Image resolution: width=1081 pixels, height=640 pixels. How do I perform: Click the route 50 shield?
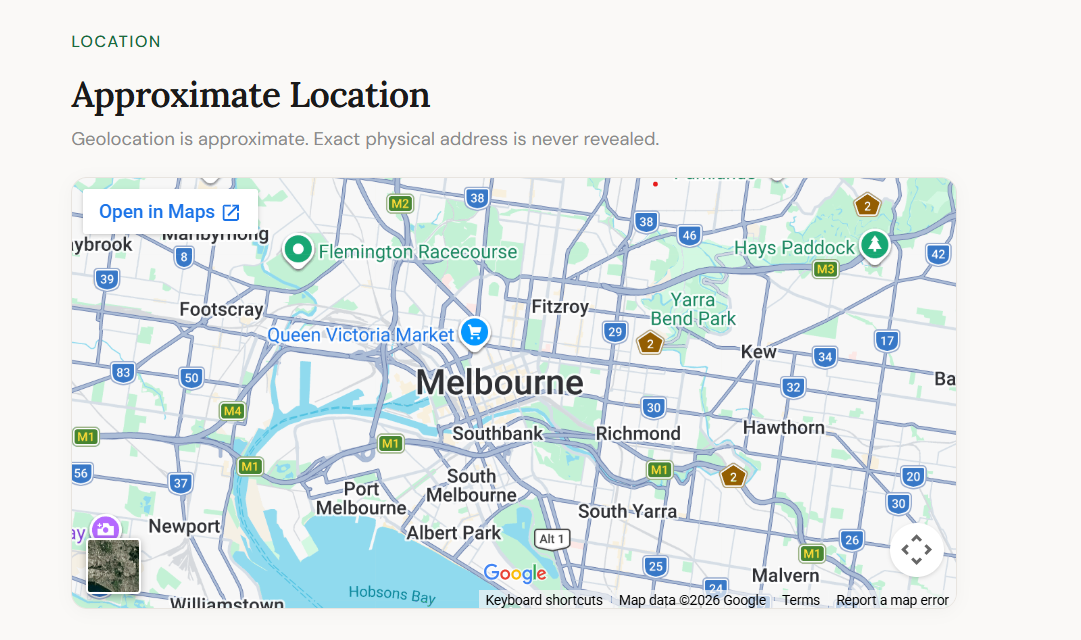tap(192, 378)
